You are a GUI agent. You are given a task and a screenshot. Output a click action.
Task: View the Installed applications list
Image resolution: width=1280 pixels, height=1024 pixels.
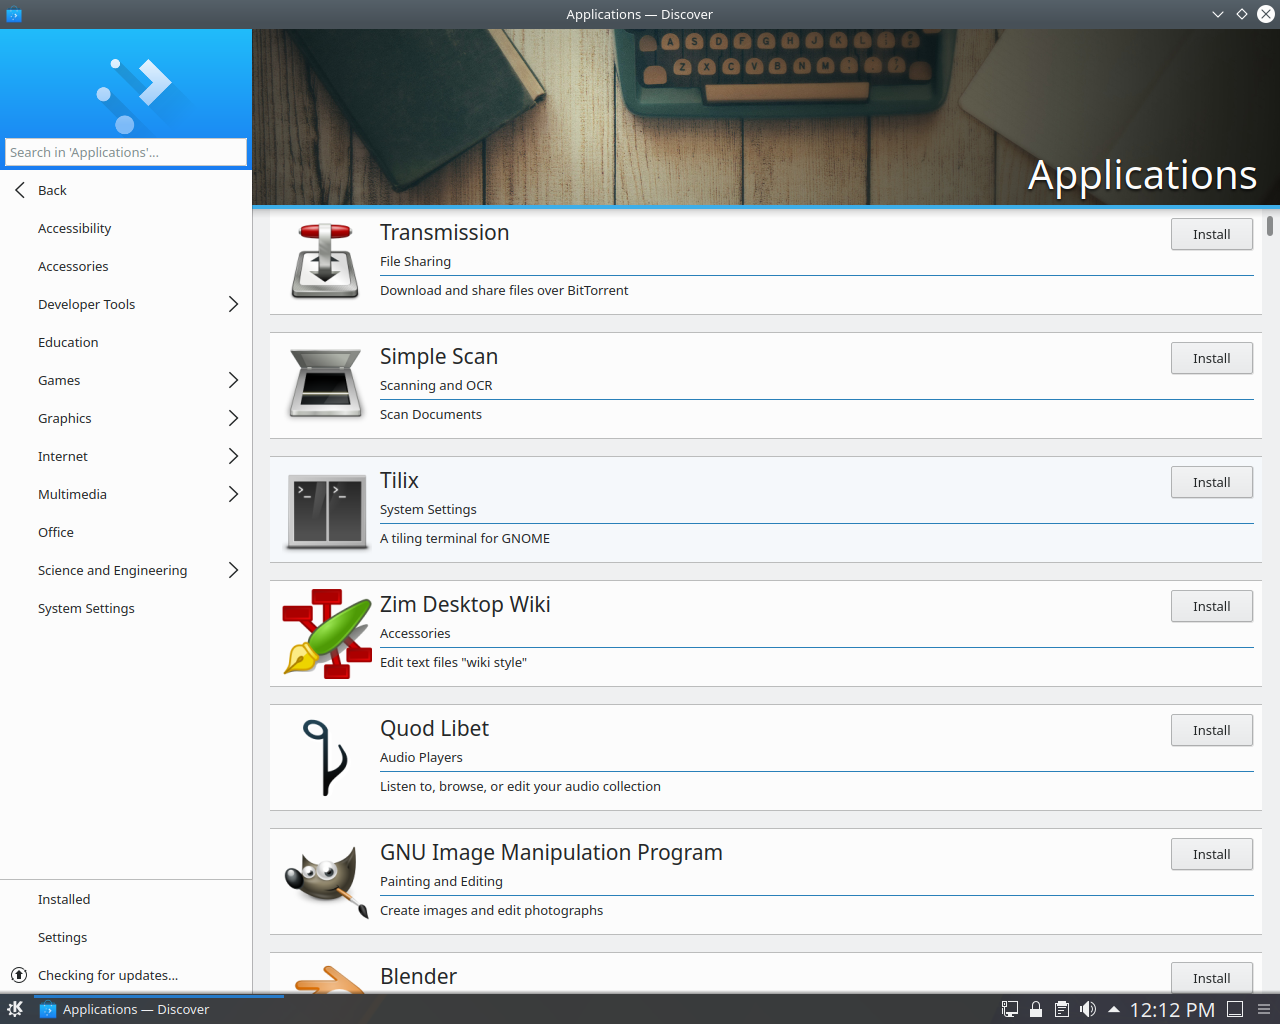(x=126, y=899)
